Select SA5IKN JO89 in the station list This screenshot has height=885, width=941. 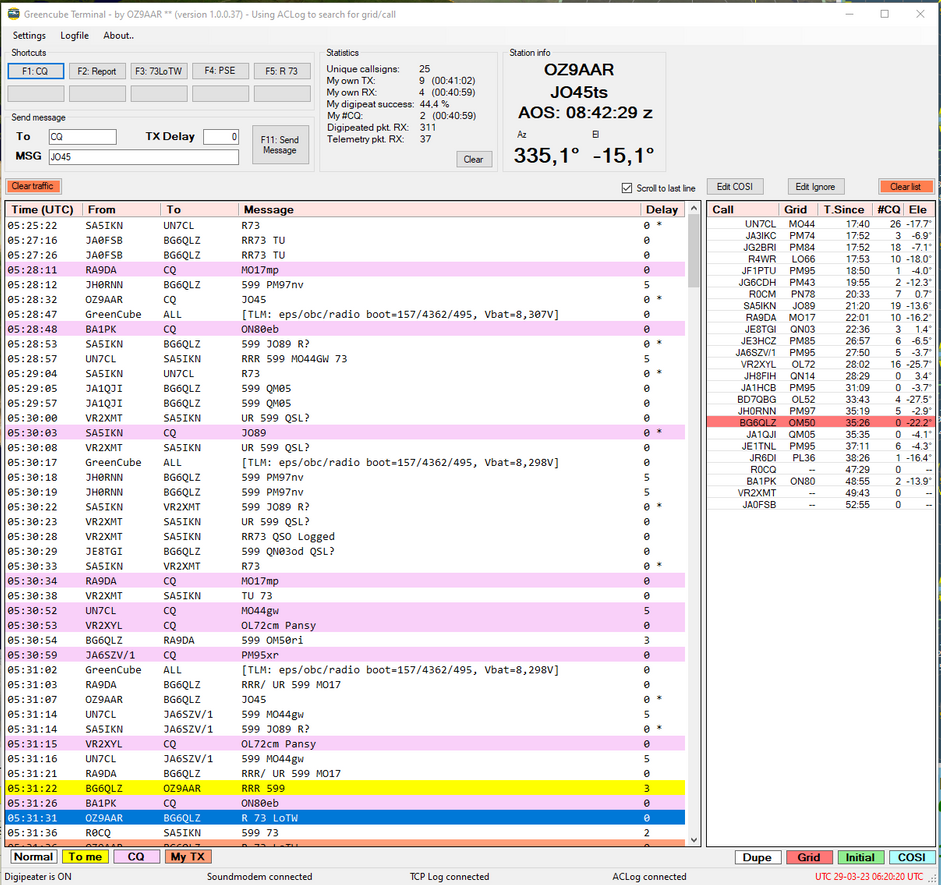tap(821, 306)
